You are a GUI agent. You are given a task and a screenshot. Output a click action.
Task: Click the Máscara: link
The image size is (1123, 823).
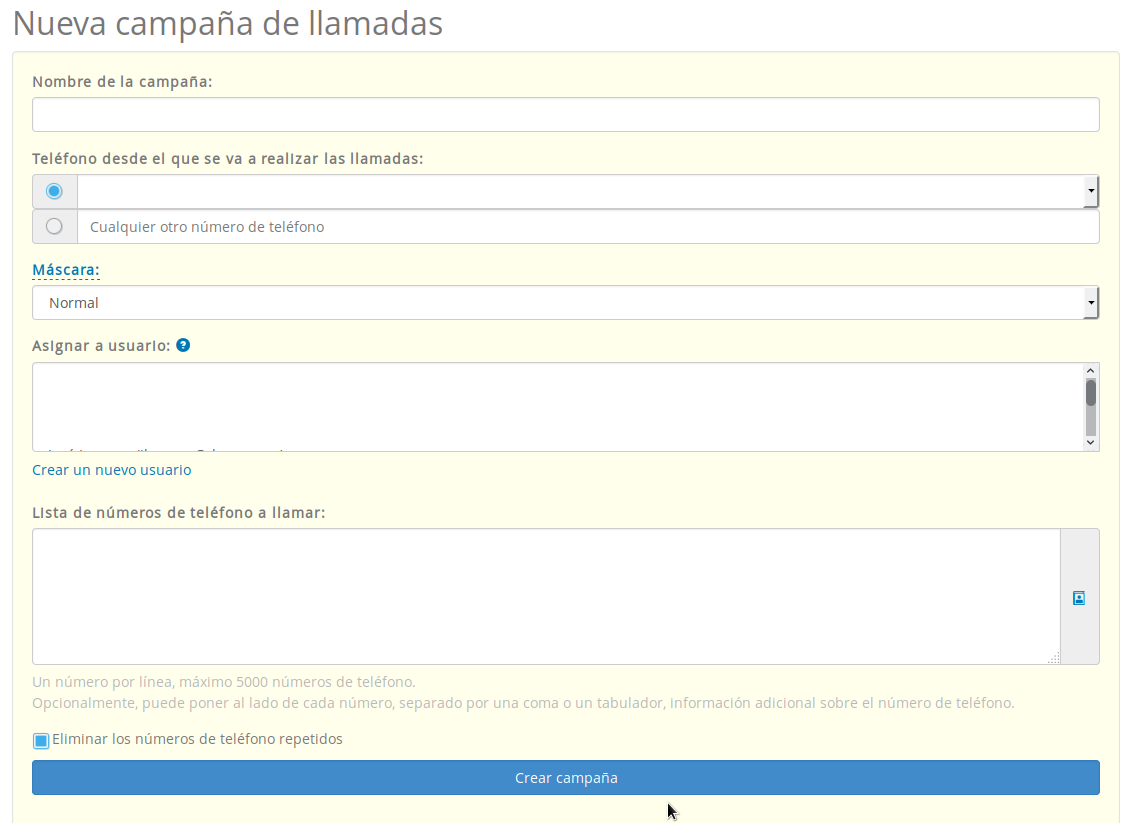click(x=65, y=269)
